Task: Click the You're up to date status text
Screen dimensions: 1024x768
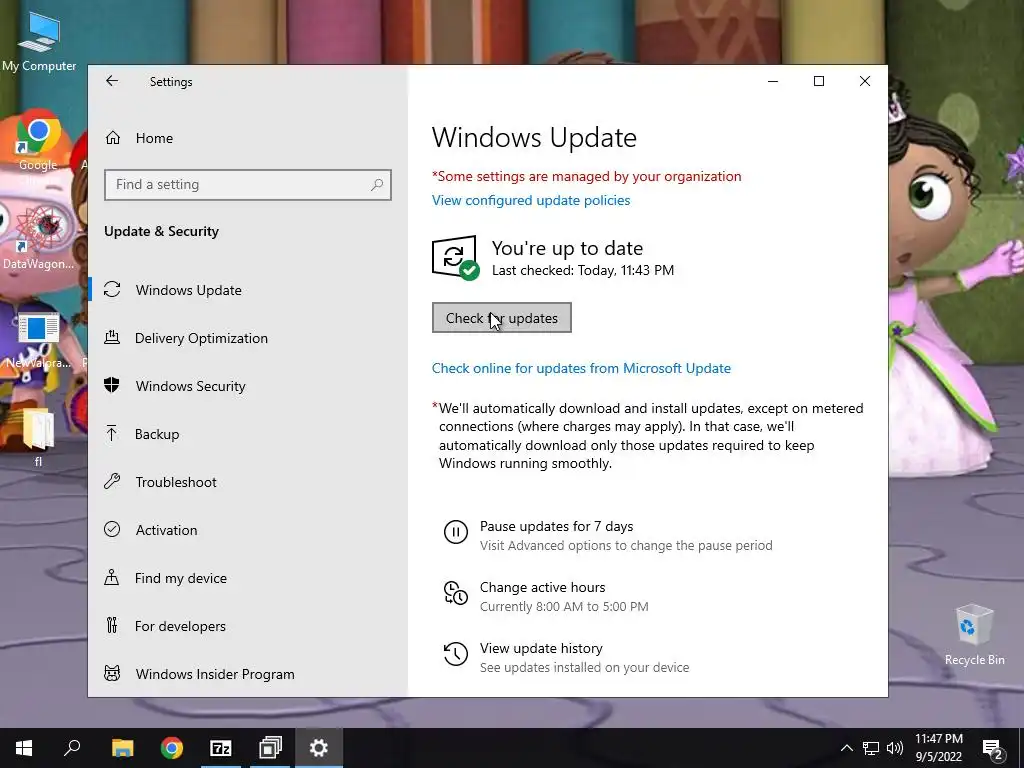Action: [x=567, y=248]
